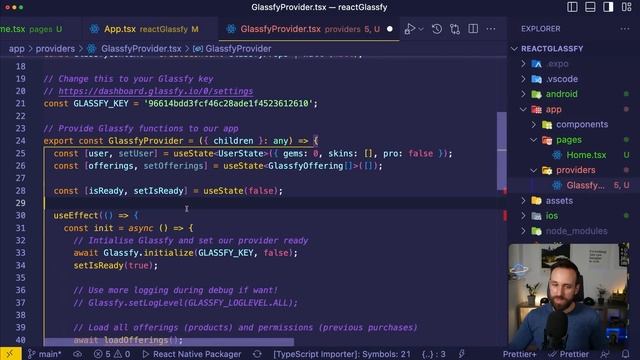The width and height of the screenshot is (640, 360).
Task: Toggle bottom panel layout icon
Action: [590, 7]
